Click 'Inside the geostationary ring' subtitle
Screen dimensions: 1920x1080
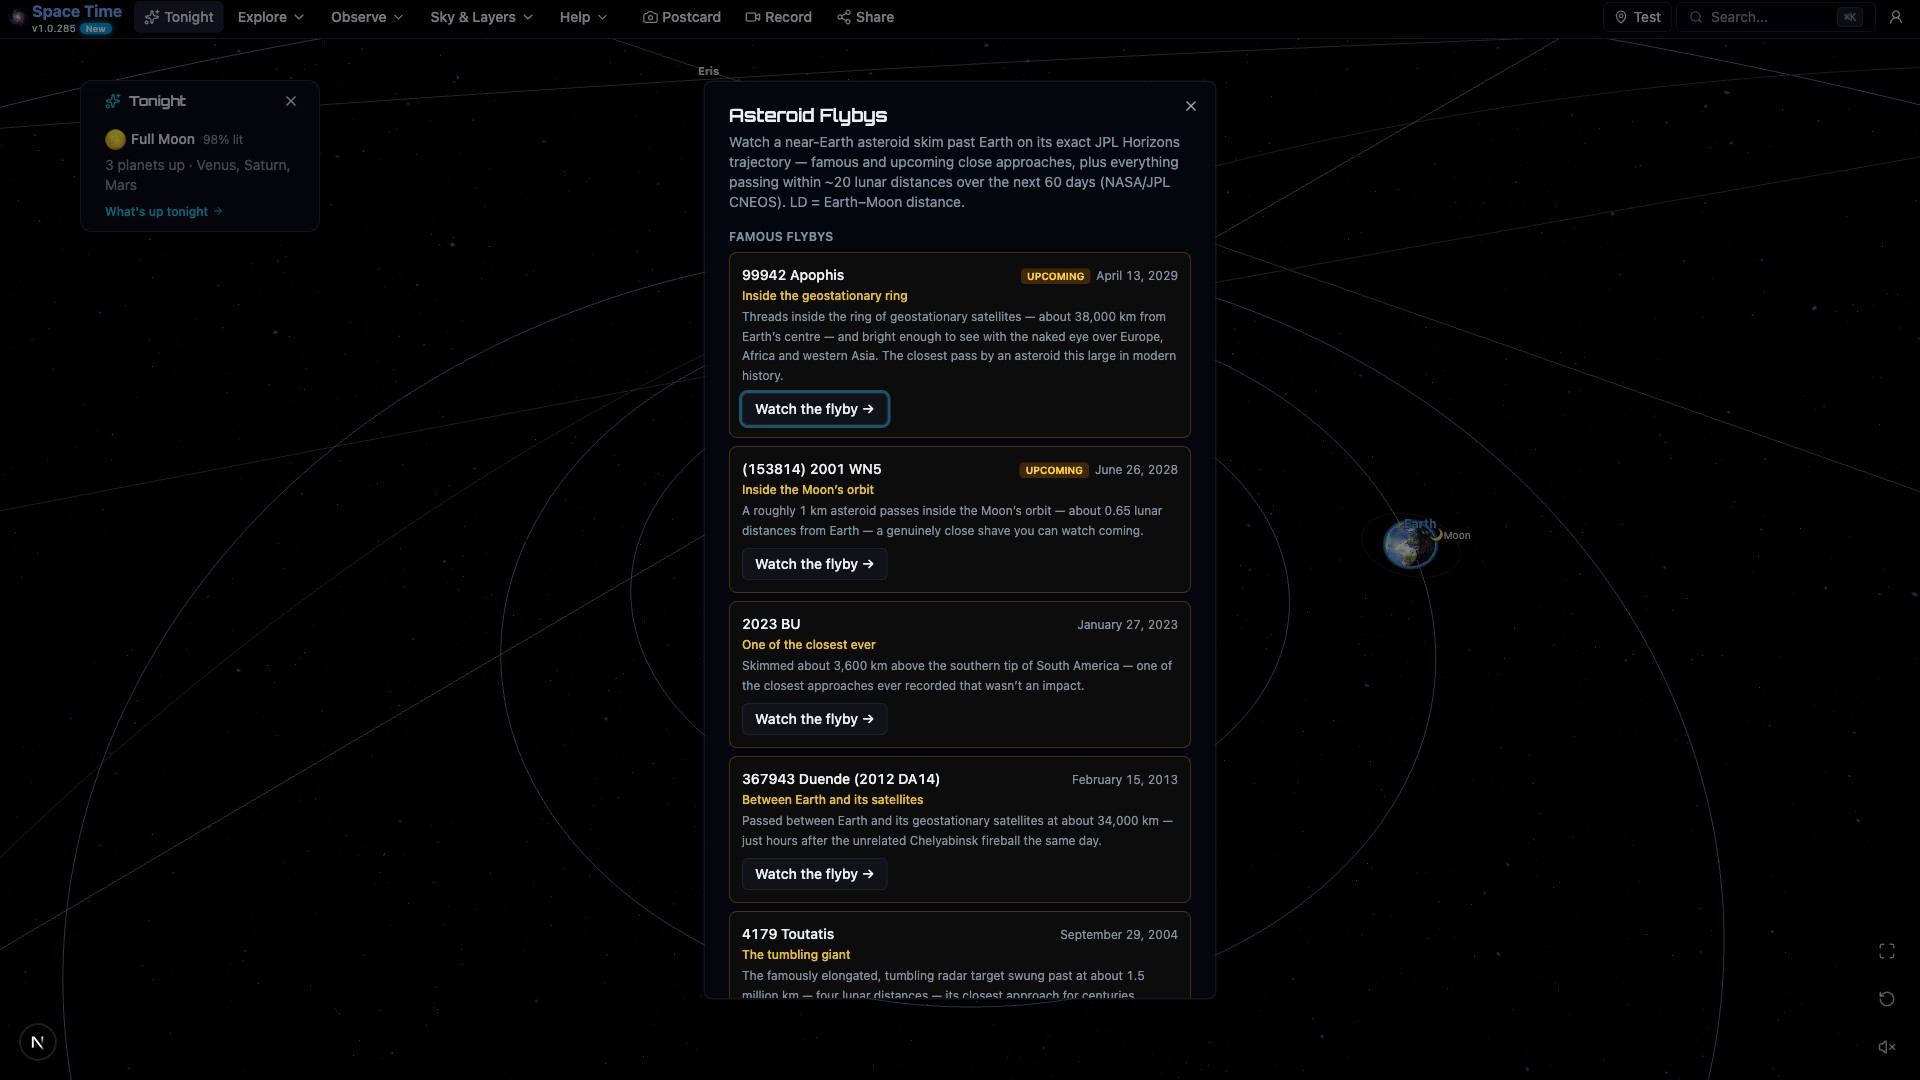[825, 296]
